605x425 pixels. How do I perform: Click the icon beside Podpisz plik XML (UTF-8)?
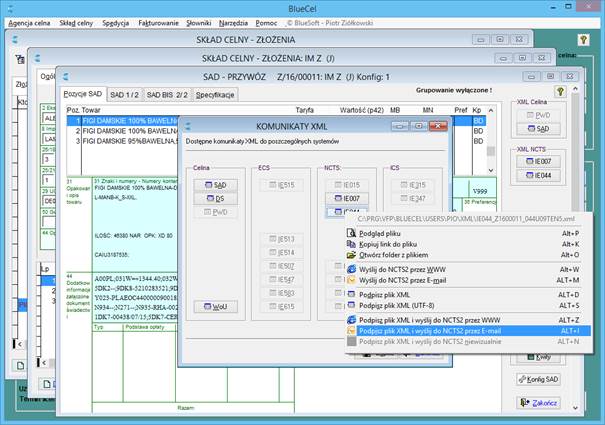[351, 305]
